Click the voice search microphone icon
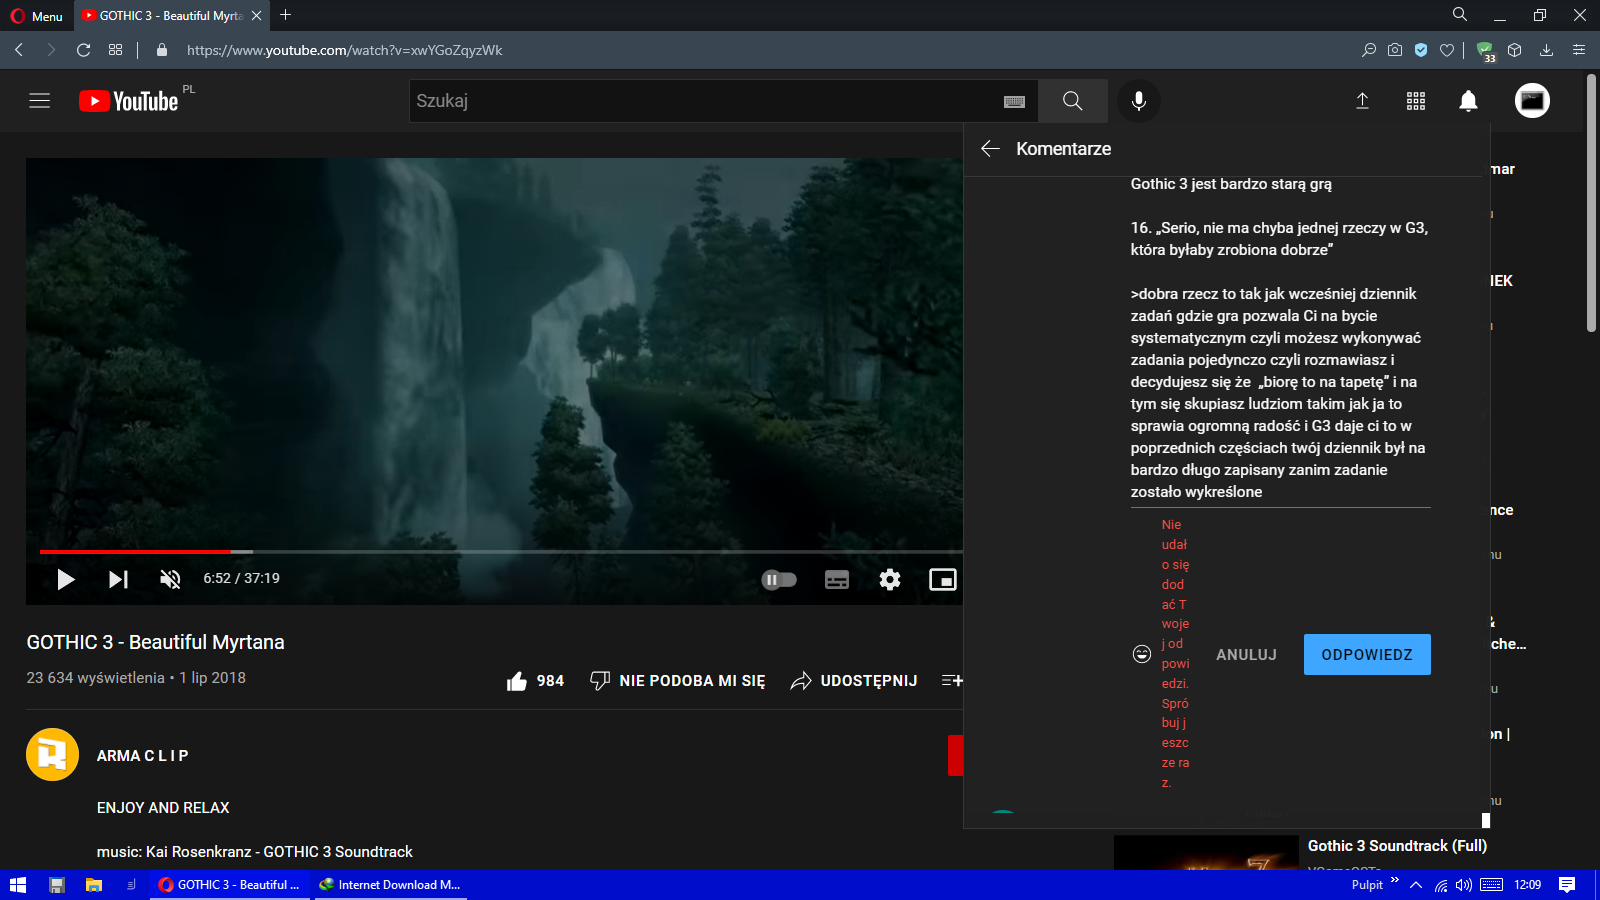1600x900 pixels. coord(1138,101)
